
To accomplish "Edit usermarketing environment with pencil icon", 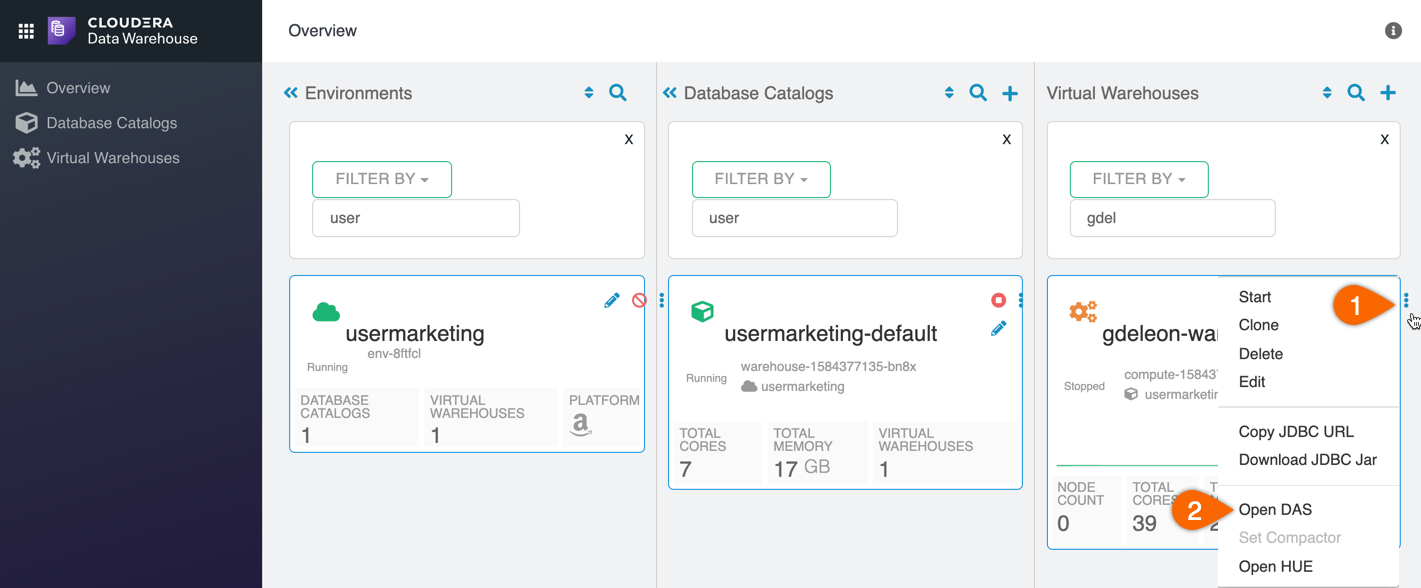I will [x=612, y=300].
